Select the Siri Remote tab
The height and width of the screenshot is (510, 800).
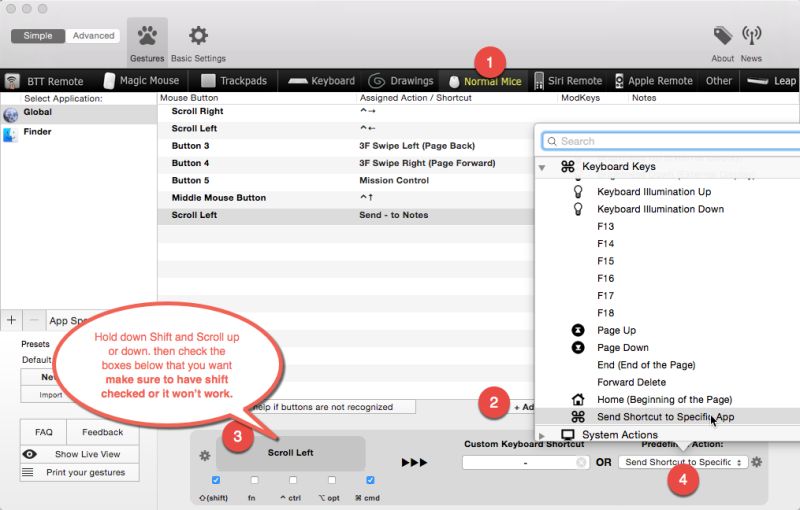pyautogui.click(x=568, y=81)
